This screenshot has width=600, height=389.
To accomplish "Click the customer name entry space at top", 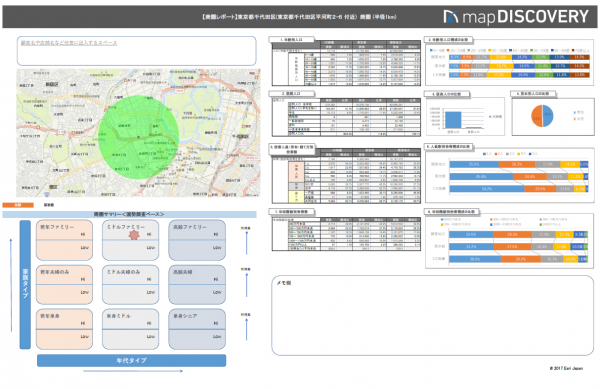I will click(136, 51).
